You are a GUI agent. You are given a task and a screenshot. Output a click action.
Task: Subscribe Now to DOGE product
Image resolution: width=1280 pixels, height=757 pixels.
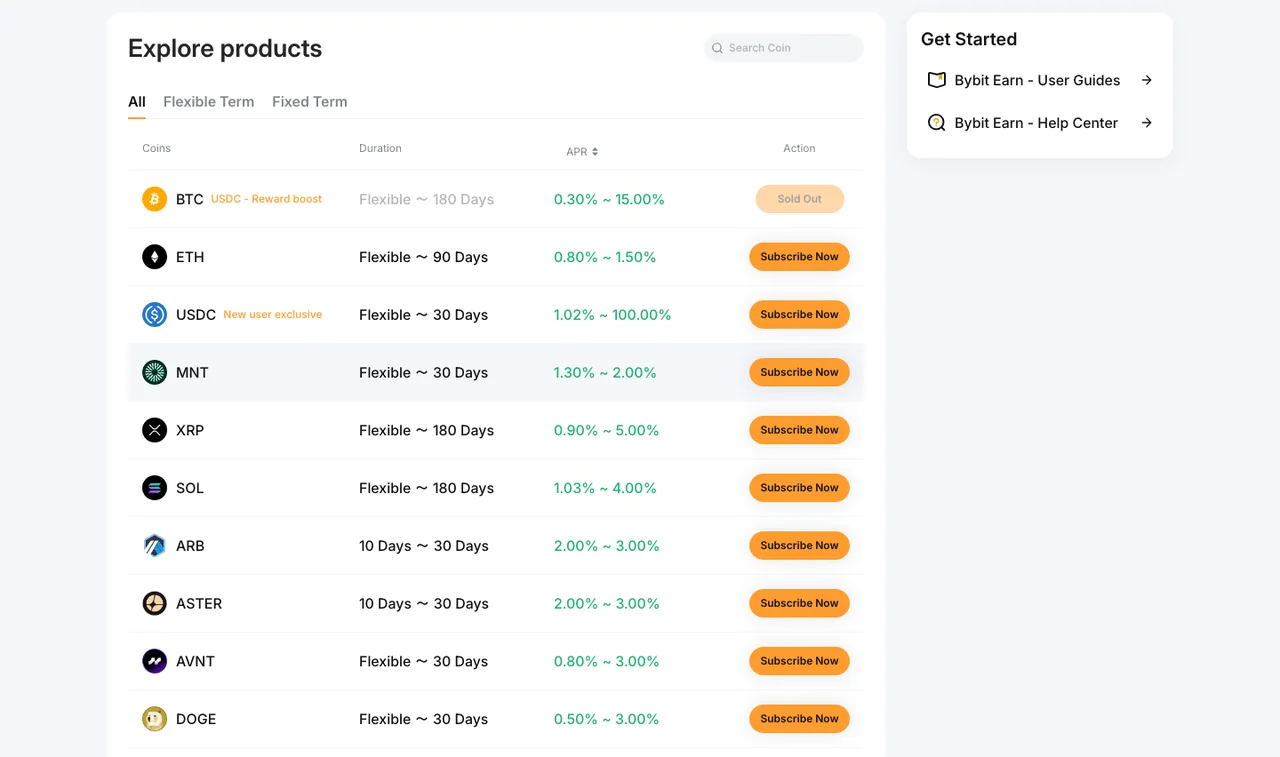pos(800,719)
